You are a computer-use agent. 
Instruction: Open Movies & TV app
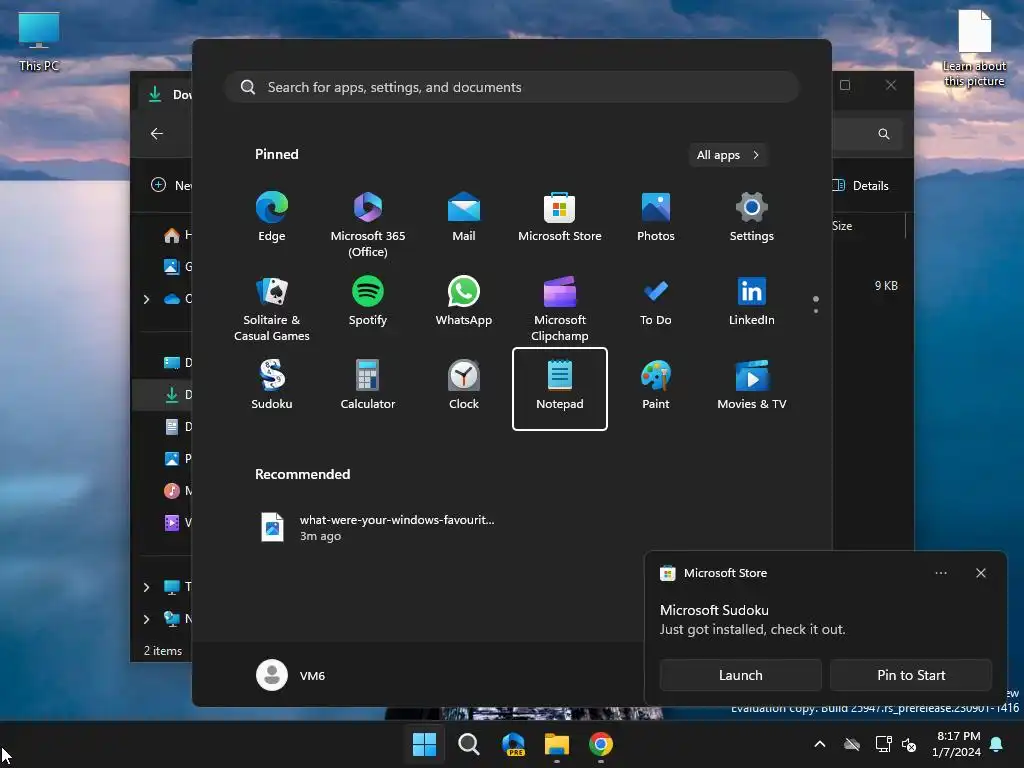tap(752, 385)
